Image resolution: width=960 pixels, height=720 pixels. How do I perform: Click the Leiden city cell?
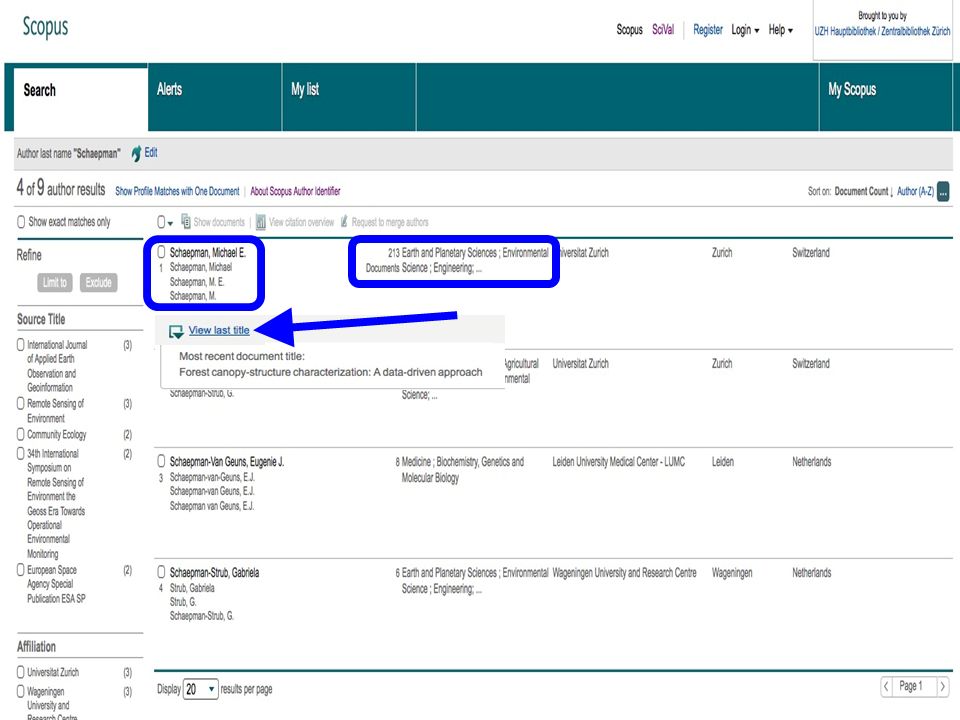pos(722,462)
